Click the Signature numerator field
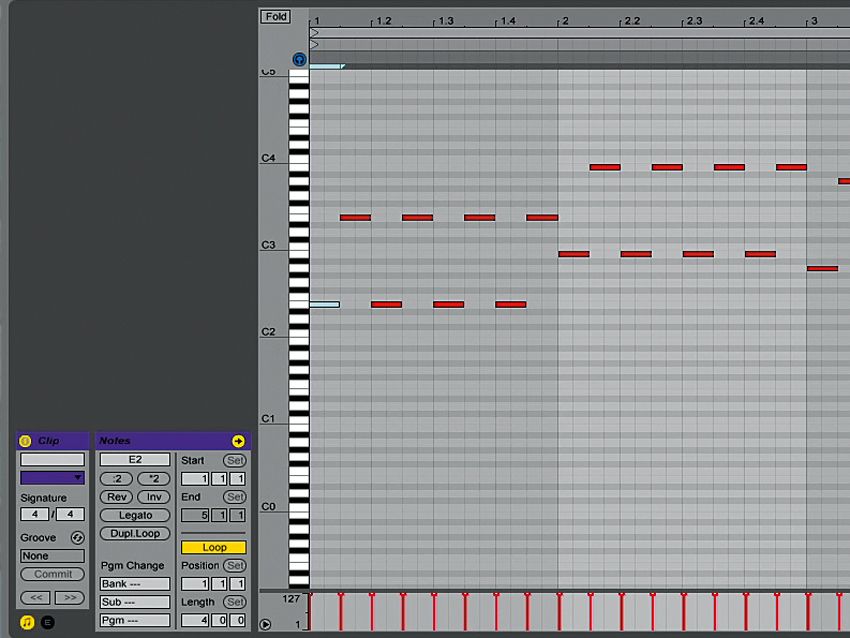 [x=33, y=514]
